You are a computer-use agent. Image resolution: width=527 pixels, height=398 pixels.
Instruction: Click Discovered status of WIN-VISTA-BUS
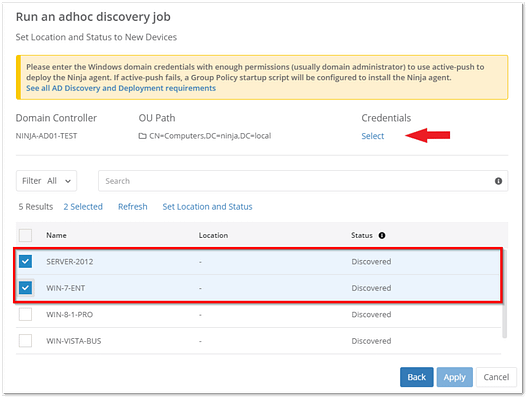pyautogui.click(x=371, y=341)
